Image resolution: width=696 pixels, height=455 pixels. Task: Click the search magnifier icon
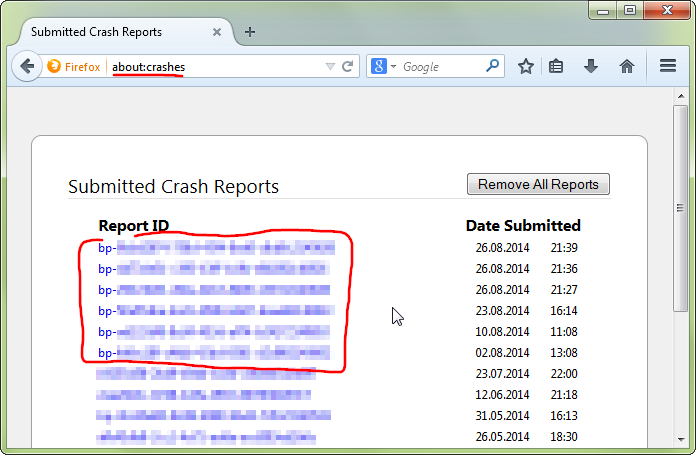pos(492,67)
